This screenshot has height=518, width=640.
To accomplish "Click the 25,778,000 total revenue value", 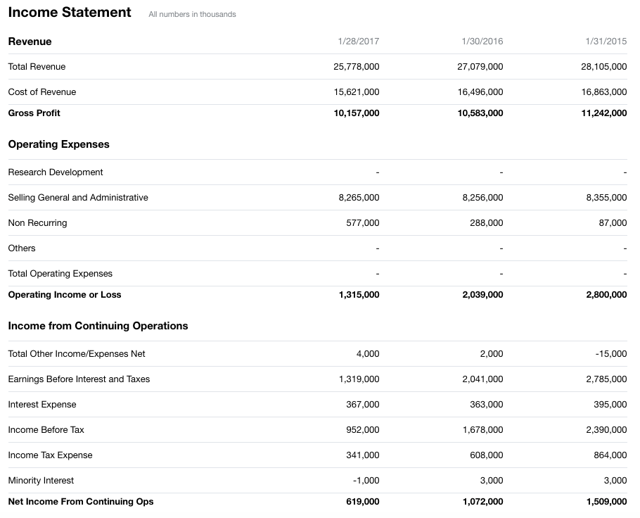I will pos(356,67).
